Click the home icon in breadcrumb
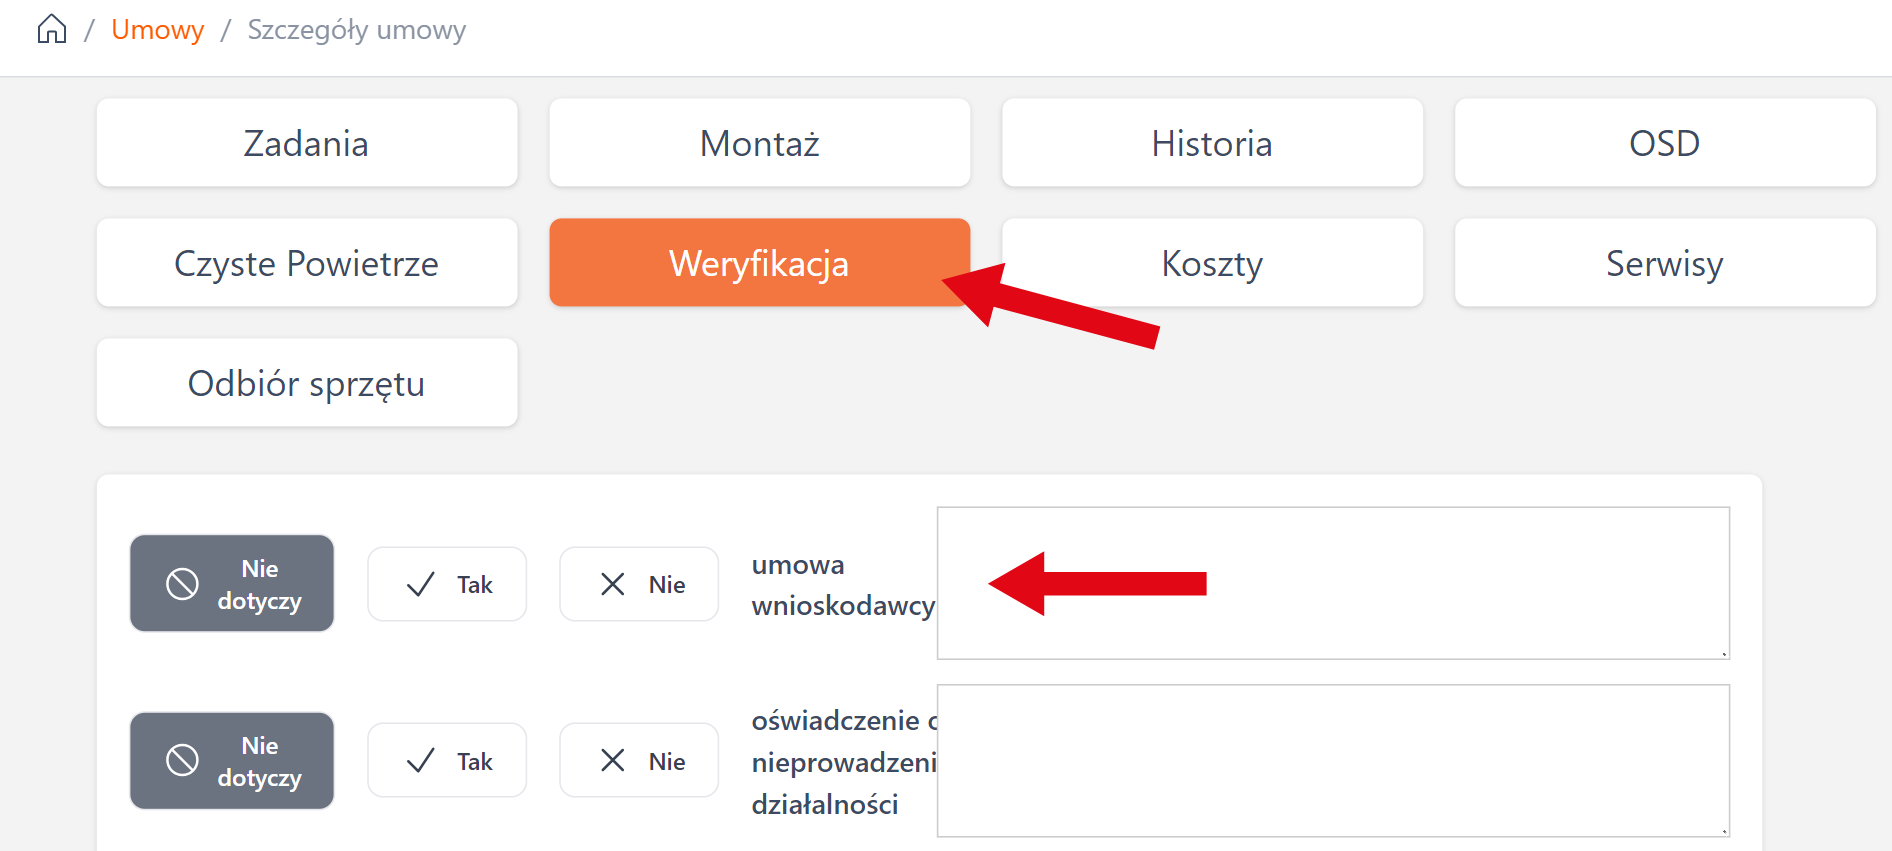 (x=52, y=30)
